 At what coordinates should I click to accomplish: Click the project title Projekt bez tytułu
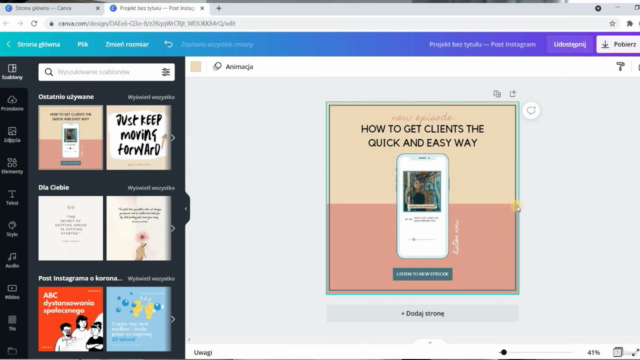[482, 44]
